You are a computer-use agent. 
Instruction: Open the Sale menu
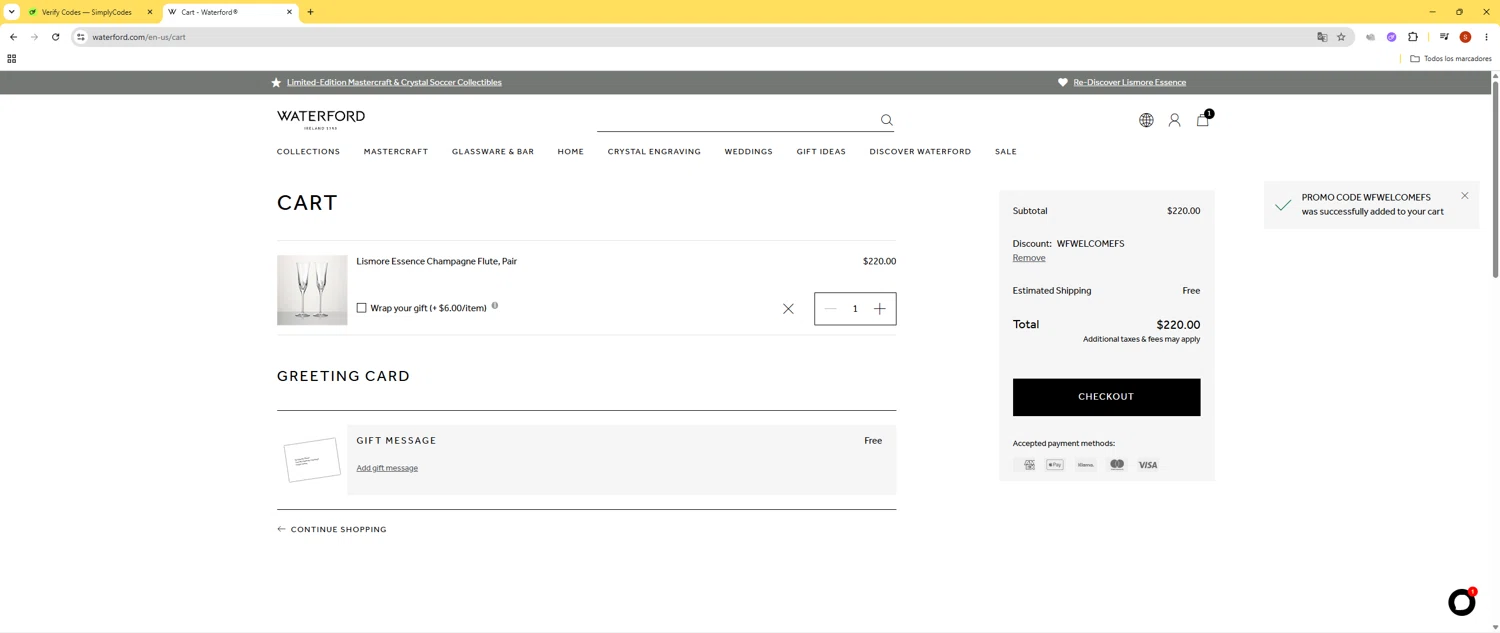[x=1006, y=152]
